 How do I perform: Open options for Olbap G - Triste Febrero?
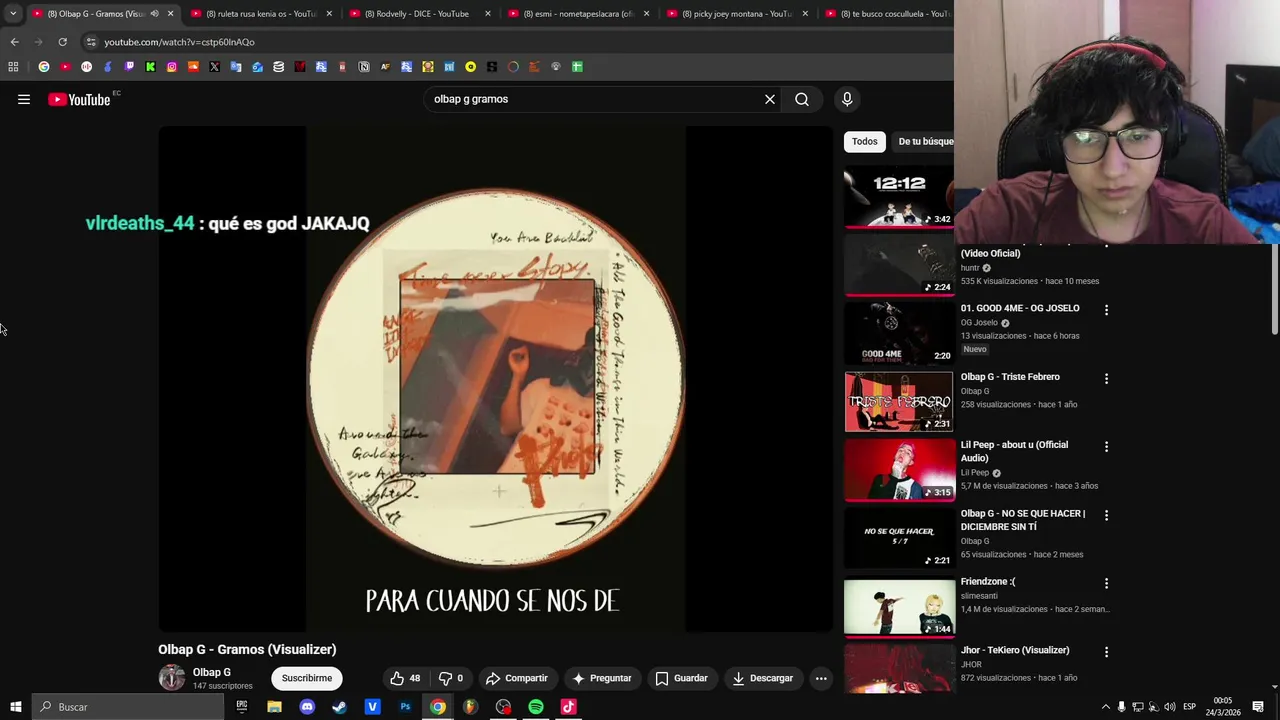tap(1106, 379)
